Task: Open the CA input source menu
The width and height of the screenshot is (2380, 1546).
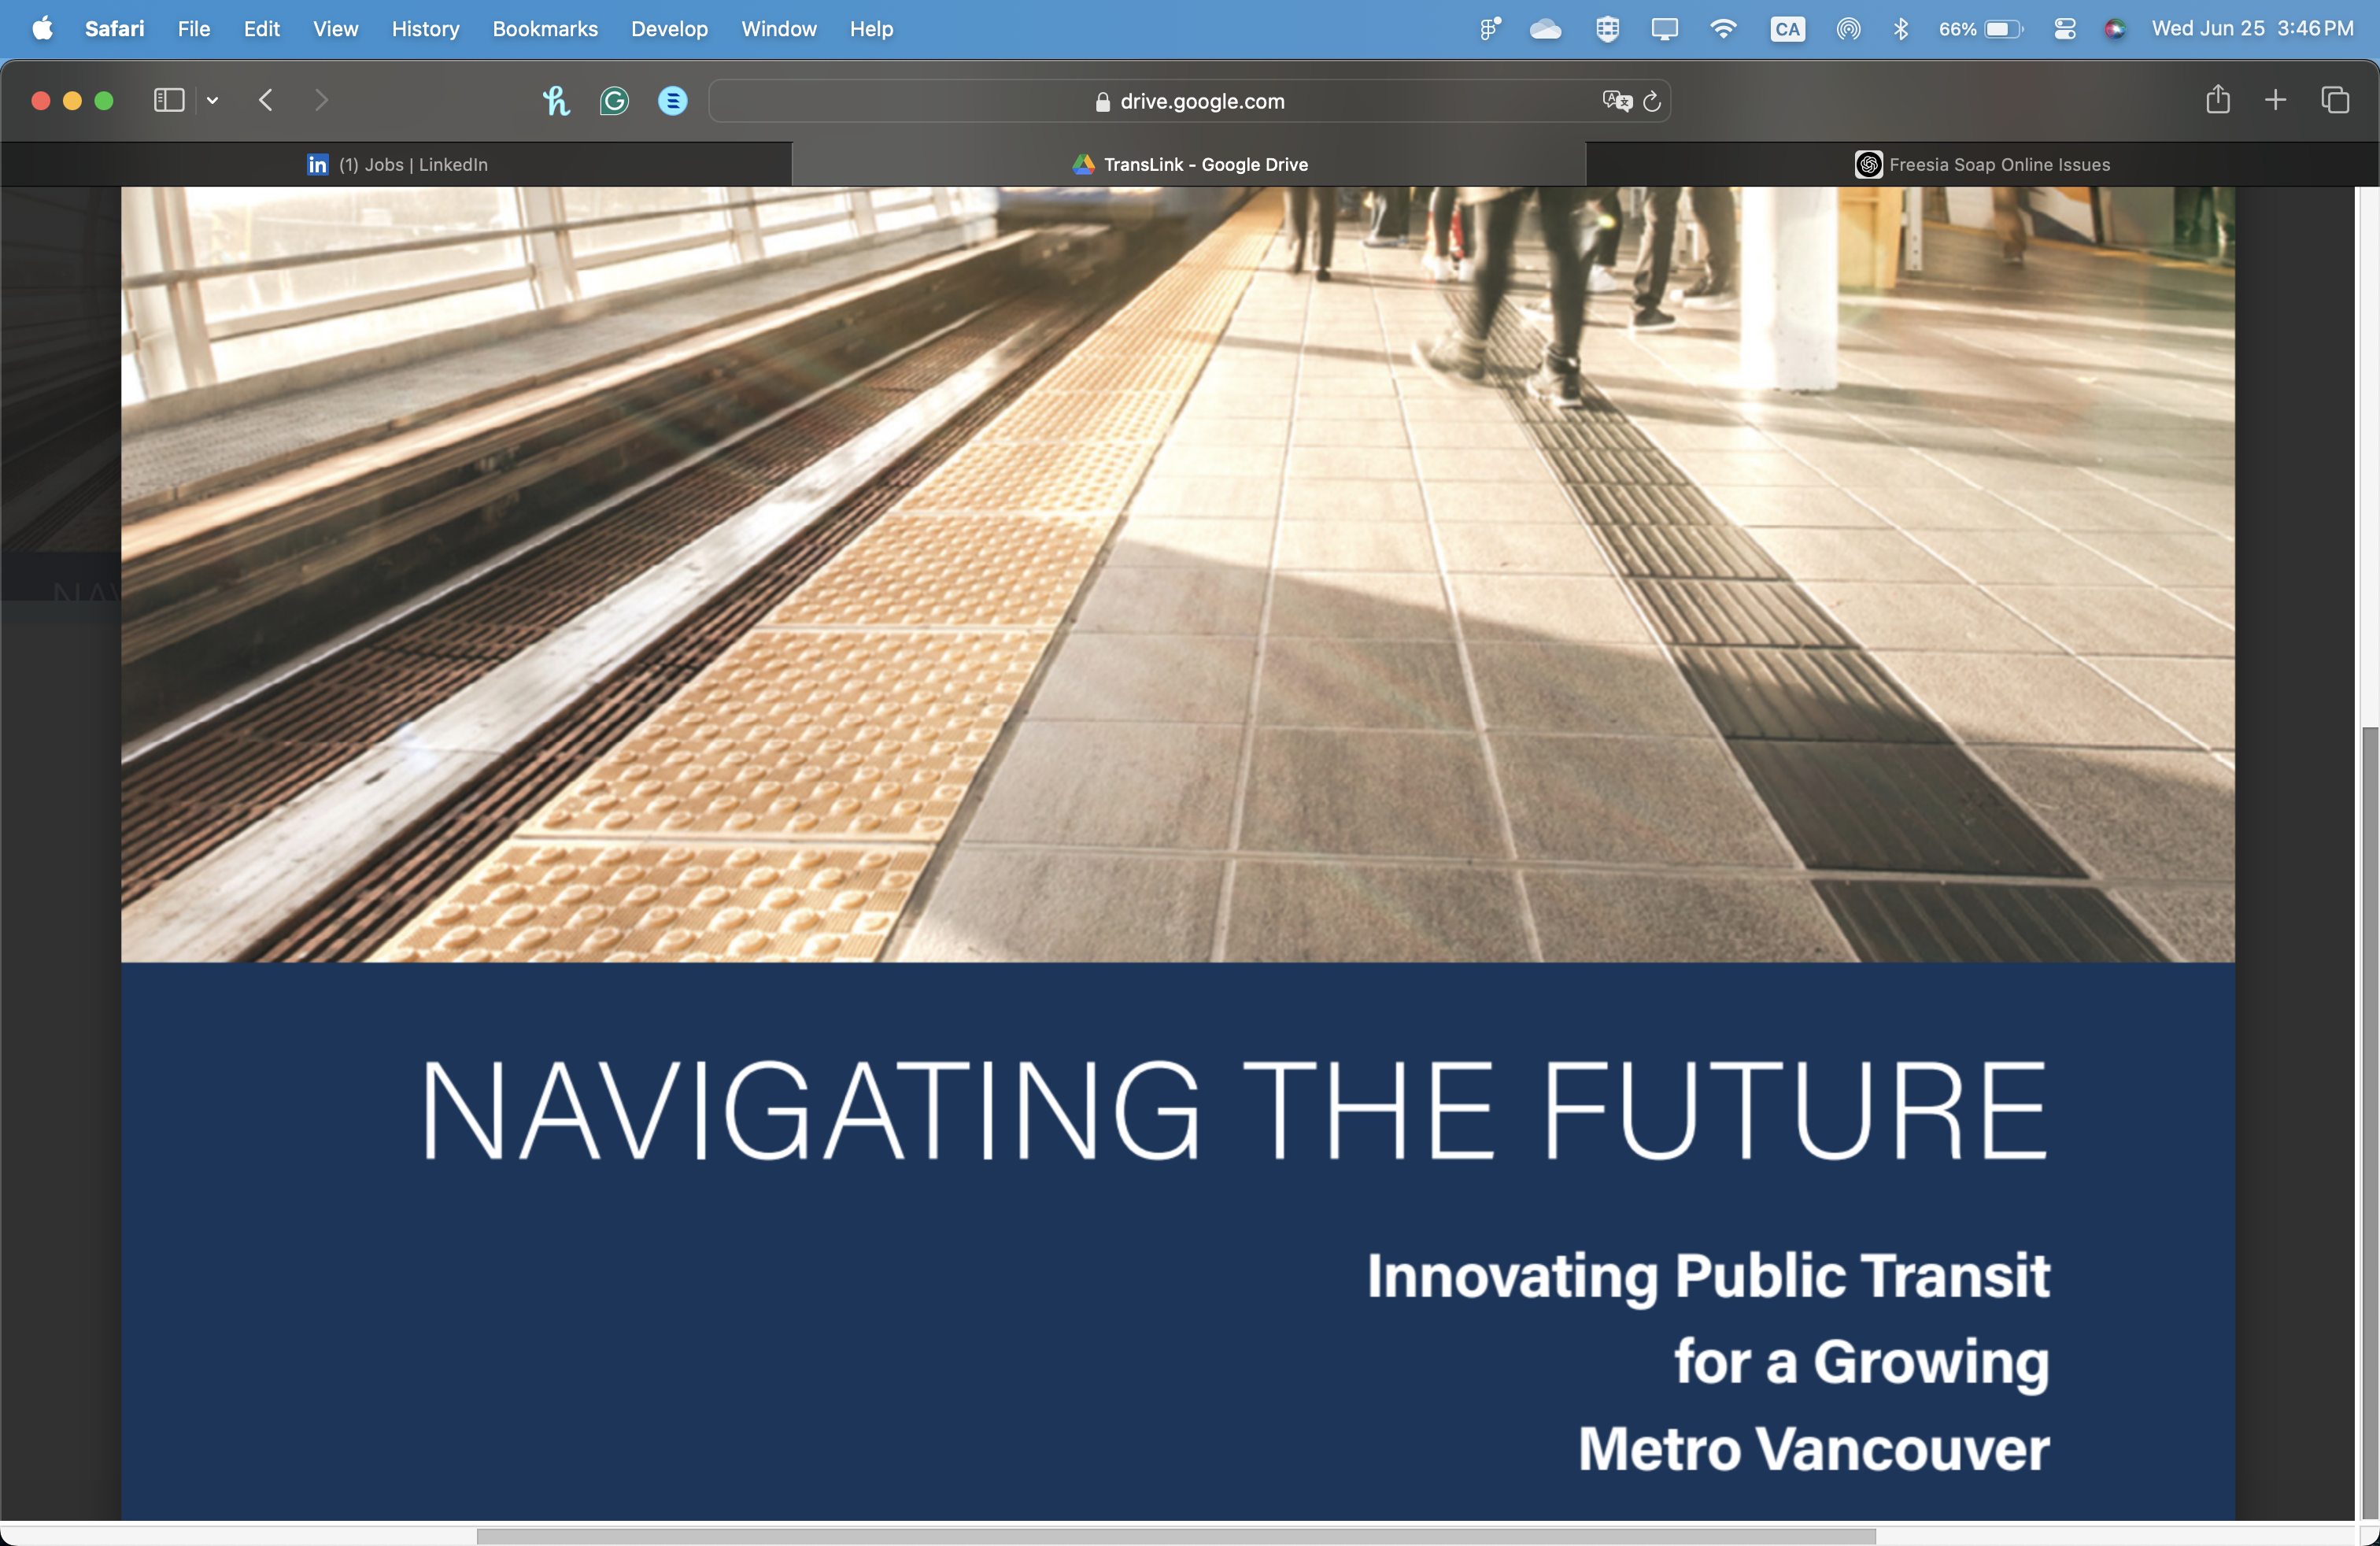Action: click(x=1787, y=29)
